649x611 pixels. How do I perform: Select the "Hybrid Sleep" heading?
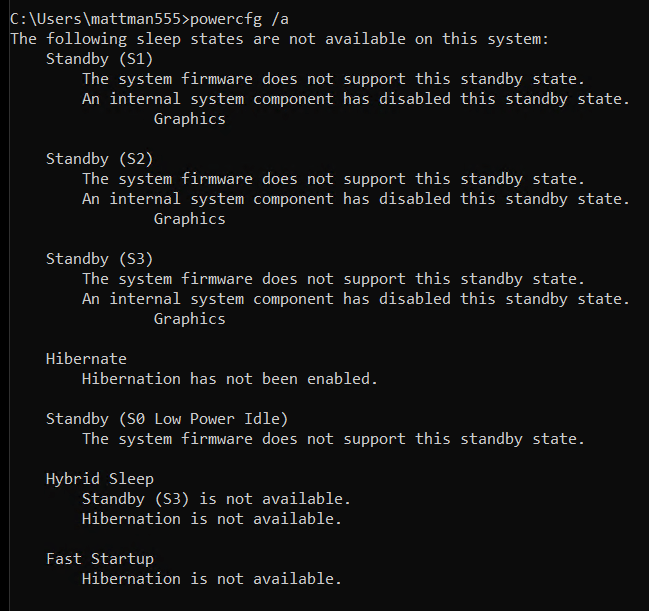[100, 479]
